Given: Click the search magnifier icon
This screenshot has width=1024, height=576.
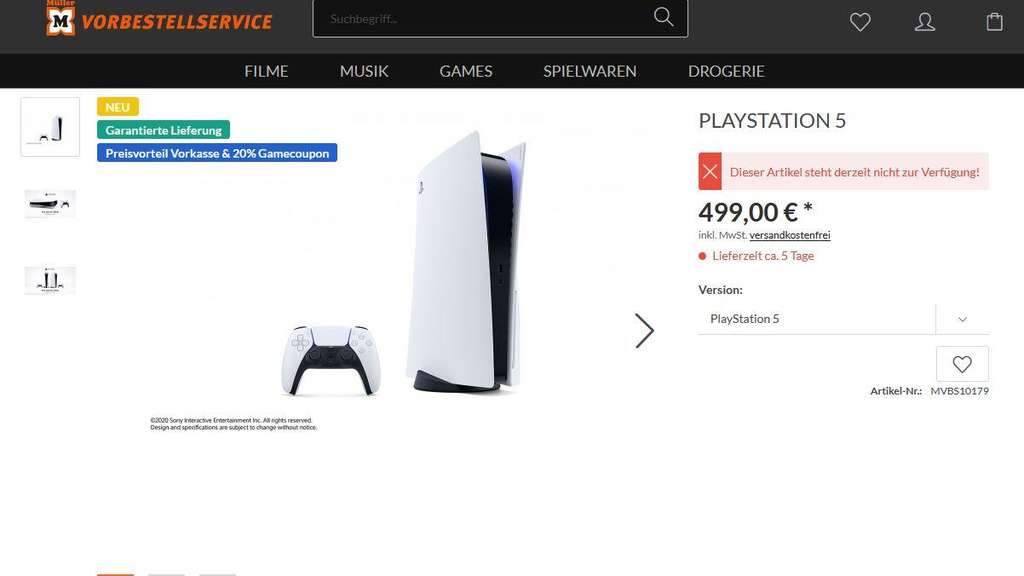Looking at the screenshot, I should coord(664,17).
